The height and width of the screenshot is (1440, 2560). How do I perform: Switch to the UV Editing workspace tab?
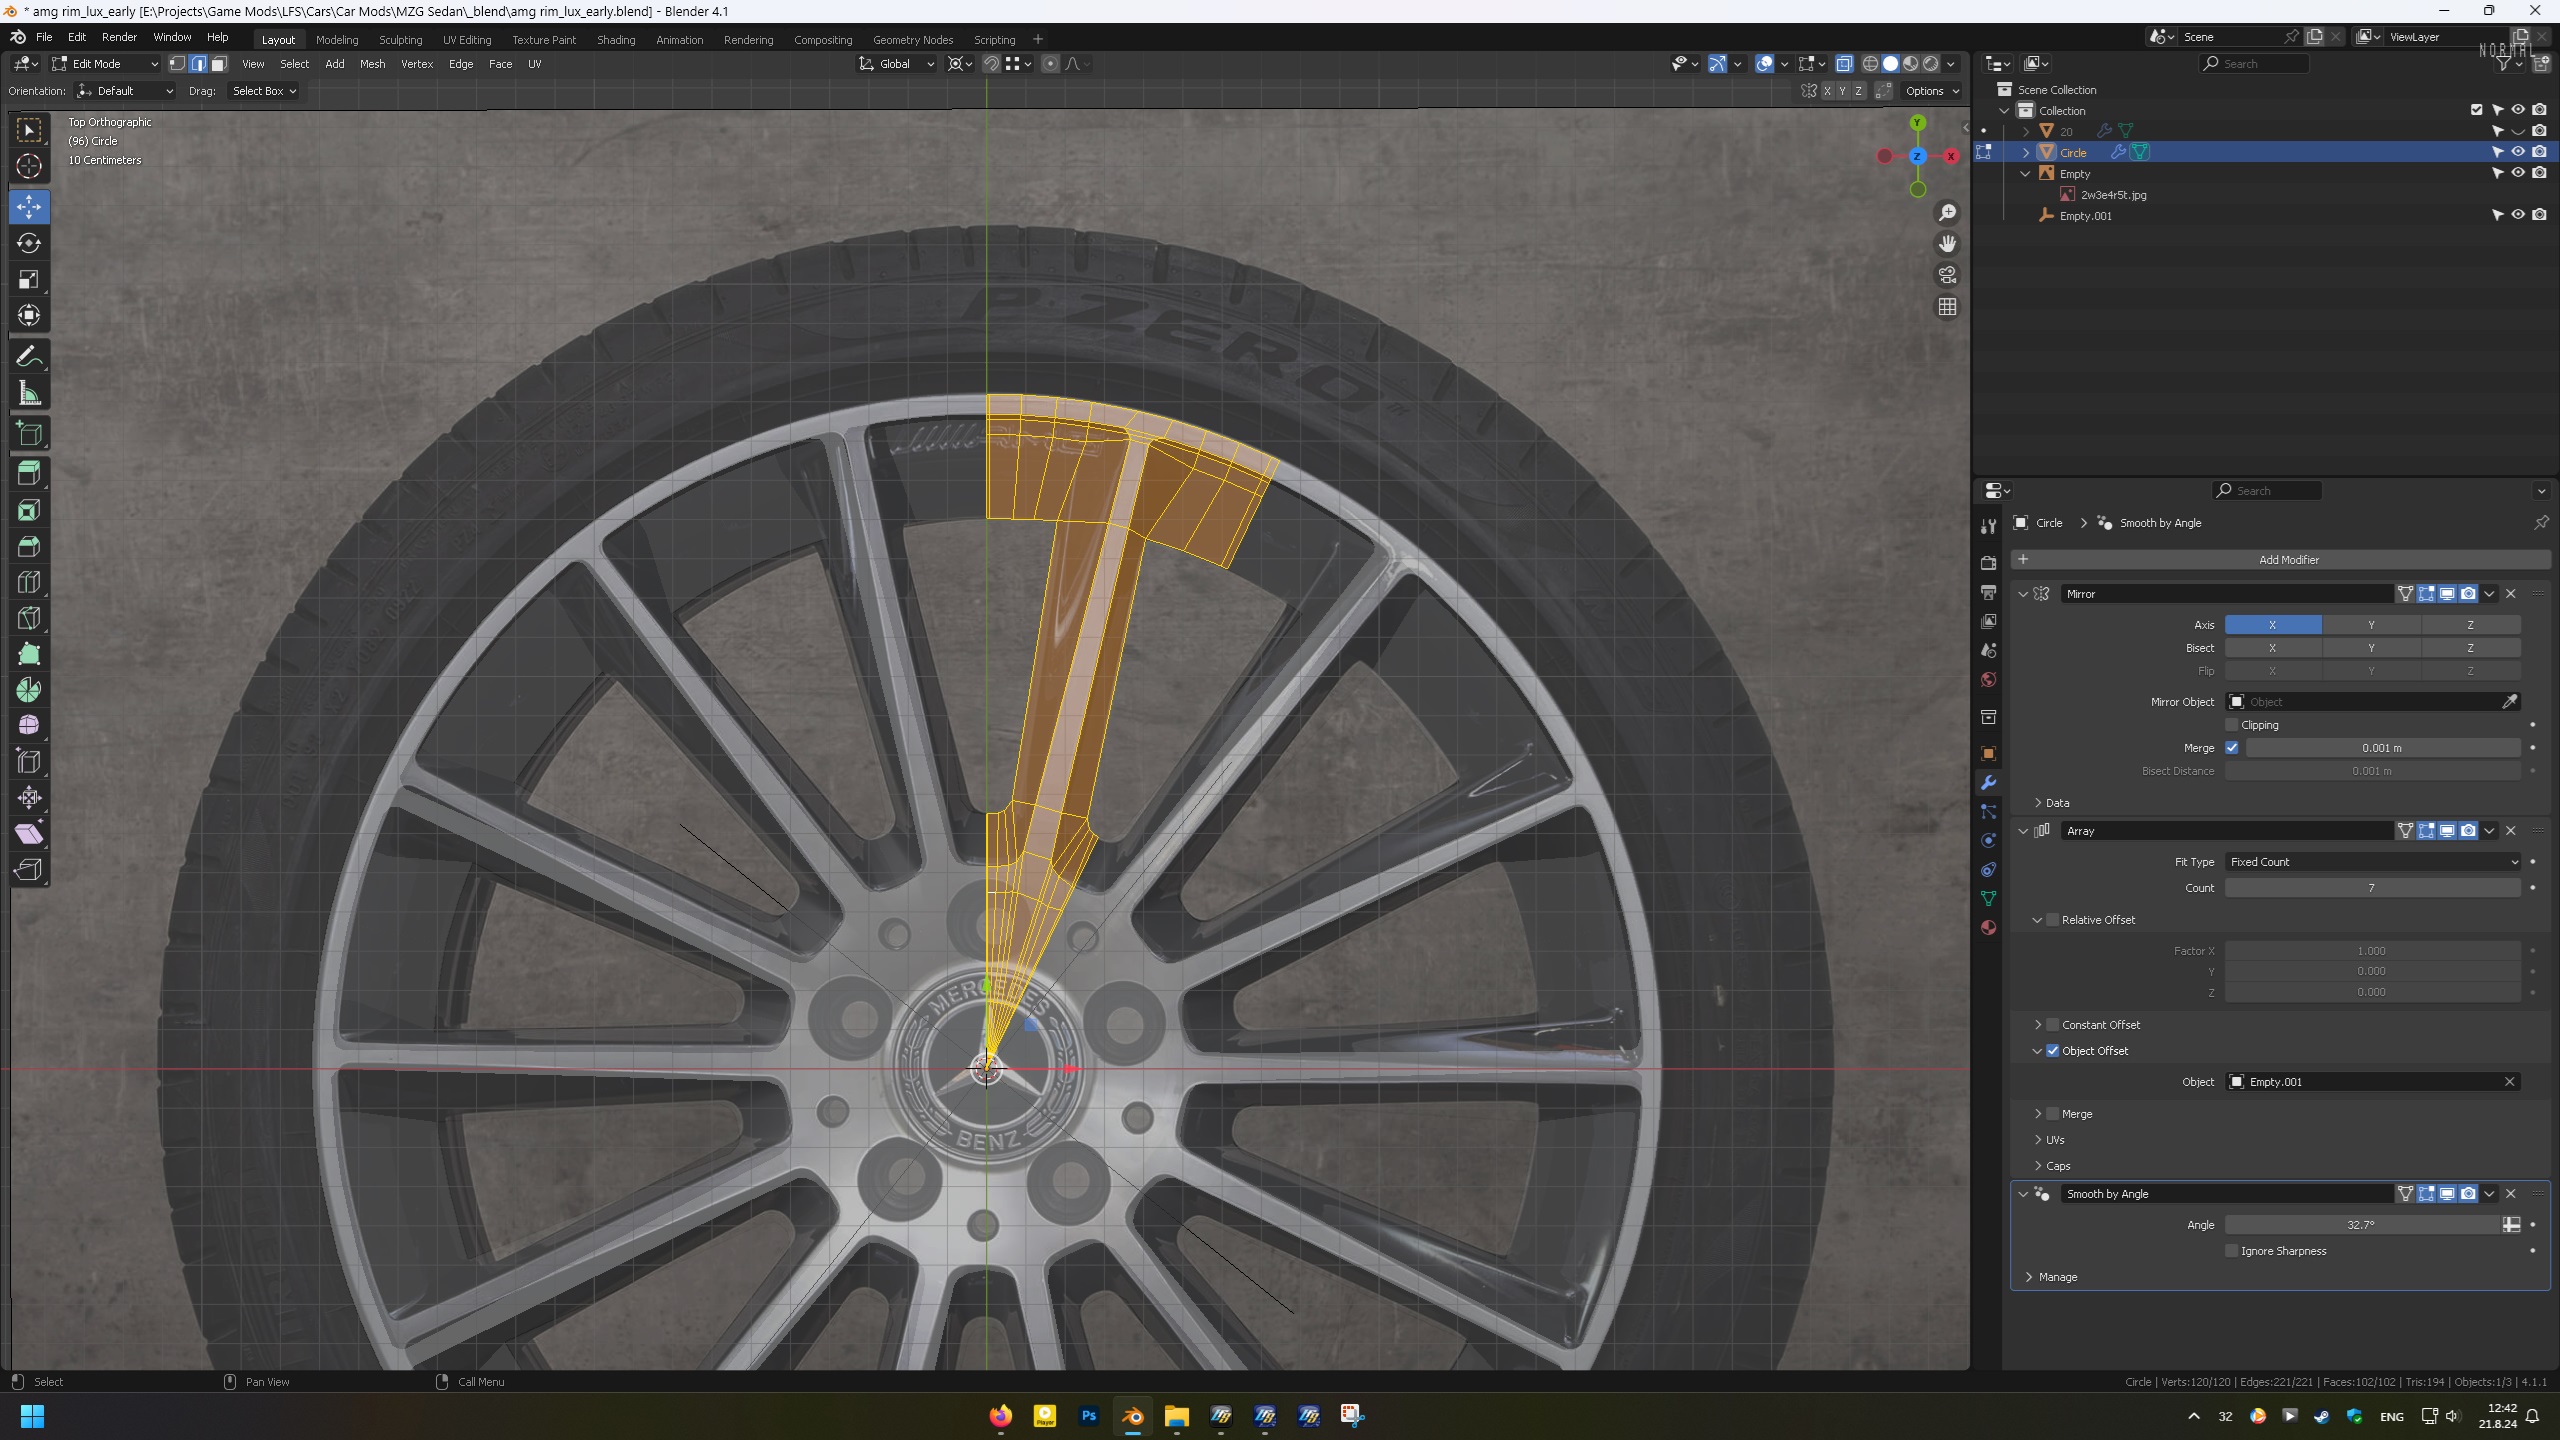coord(466,40)
